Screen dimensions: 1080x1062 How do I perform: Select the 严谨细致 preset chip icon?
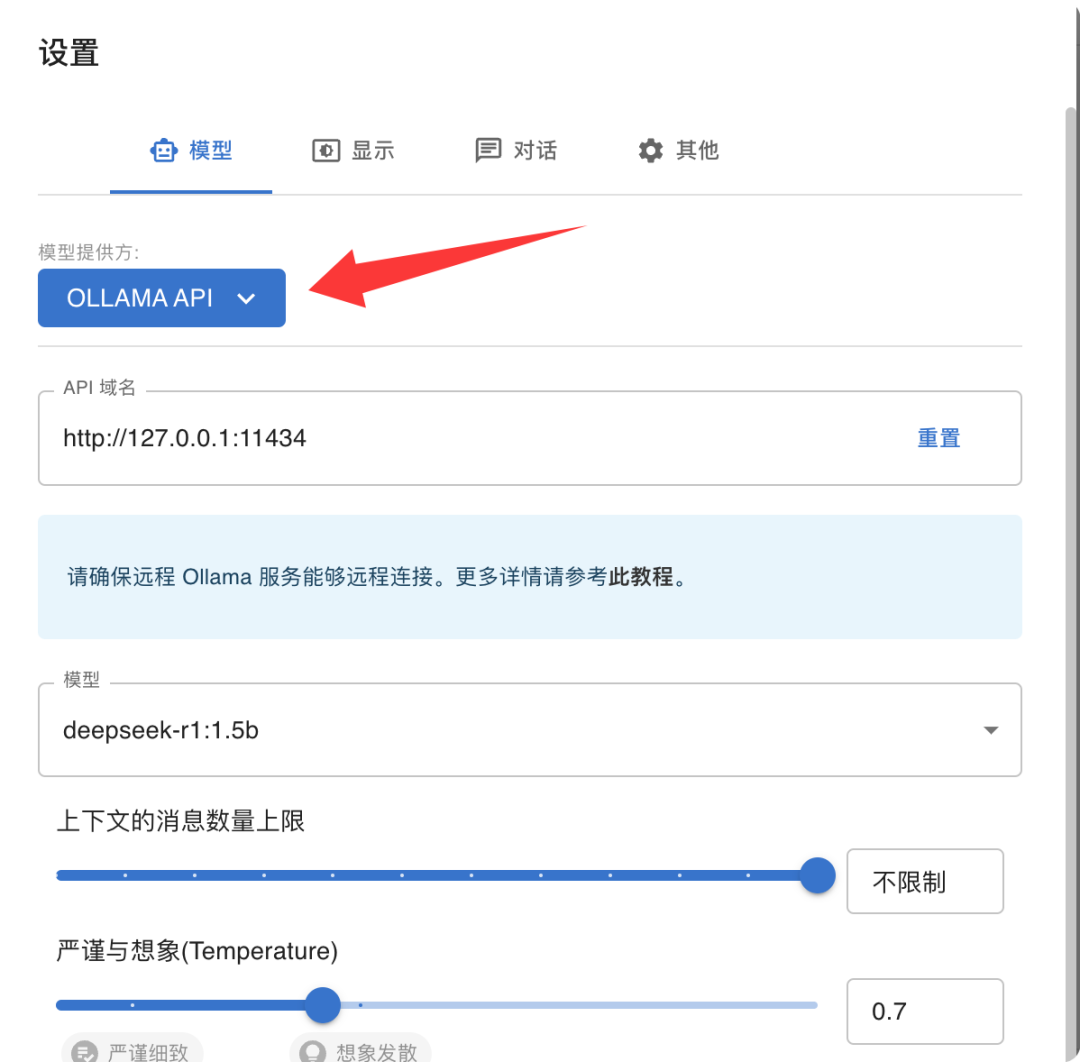[85, 1052]
